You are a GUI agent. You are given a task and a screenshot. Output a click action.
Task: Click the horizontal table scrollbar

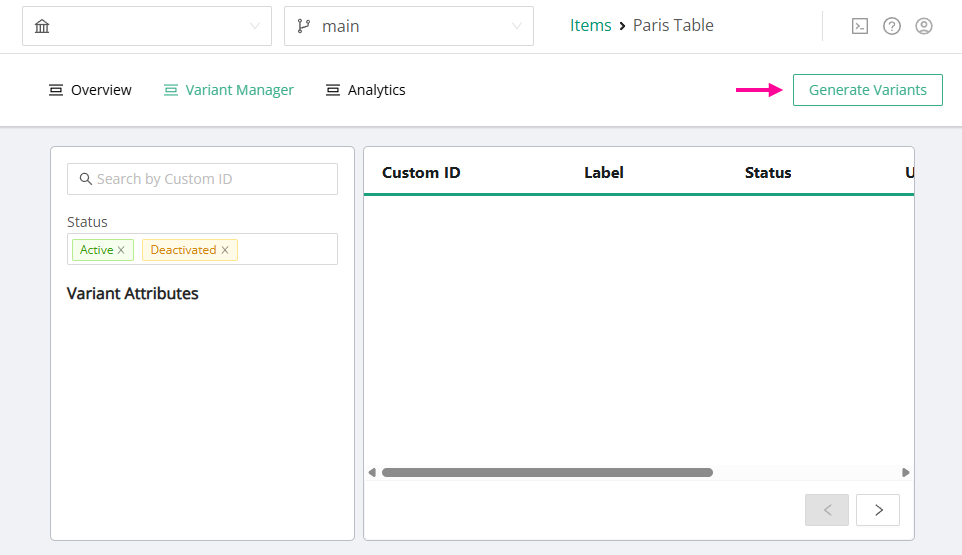click(x=546, y=472)
